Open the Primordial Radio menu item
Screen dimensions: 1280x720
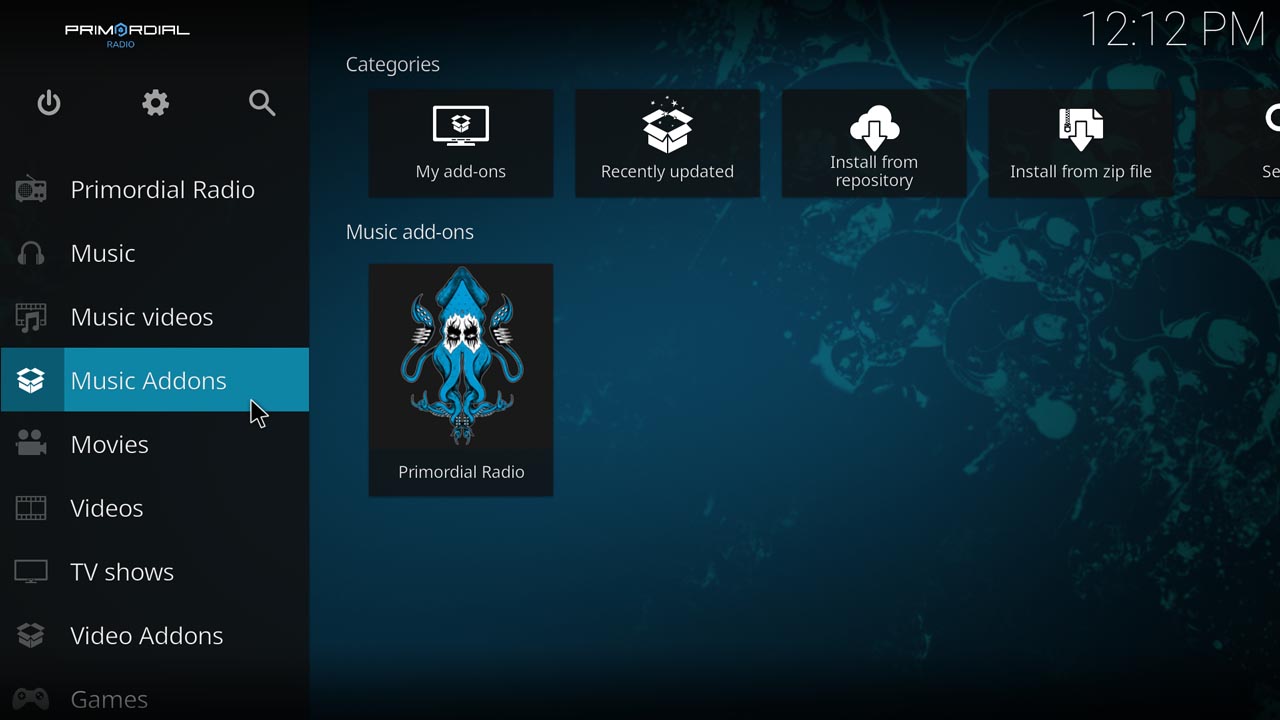tap(154, 189)
